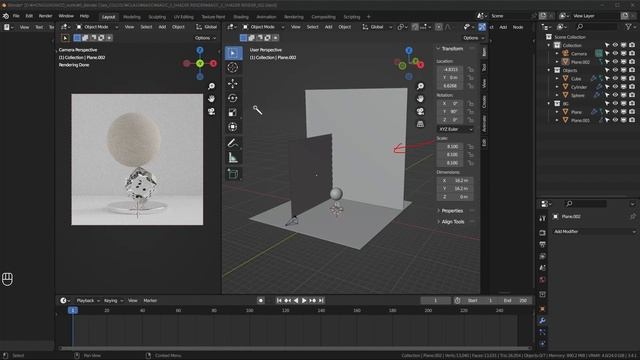Click pan hand icon in Camera Perspective viewport

[211, 99]
